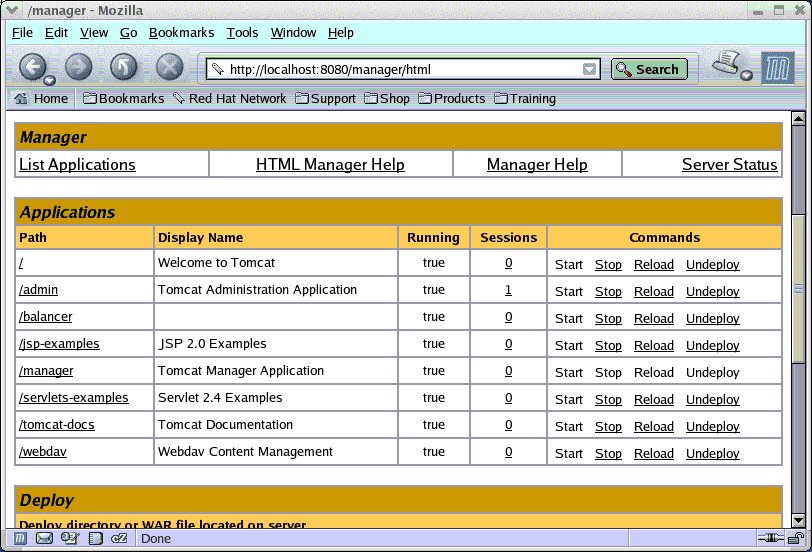Click the online/offline connection status icon

pyautogui.click(x=771, y=539)
